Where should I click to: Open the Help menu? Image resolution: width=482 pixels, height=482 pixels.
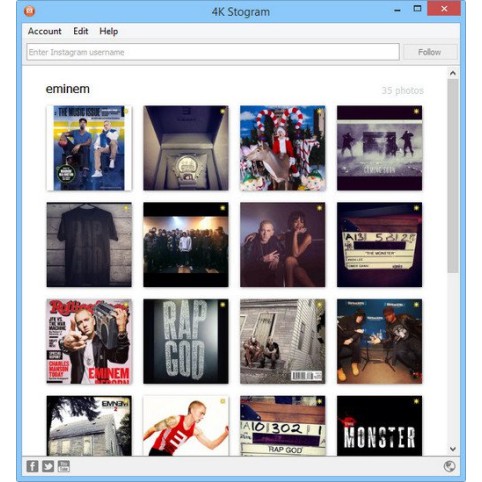pos(109,31)
